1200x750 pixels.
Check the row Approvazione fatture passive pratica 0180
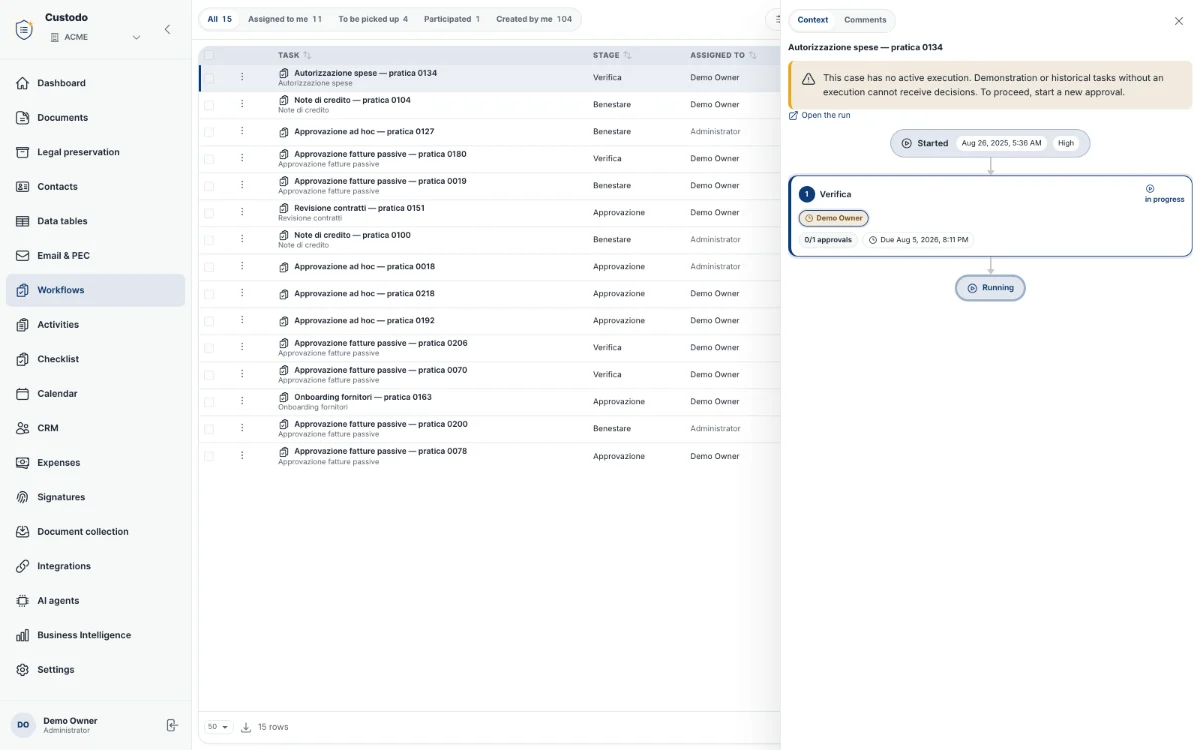click(209, 158)
